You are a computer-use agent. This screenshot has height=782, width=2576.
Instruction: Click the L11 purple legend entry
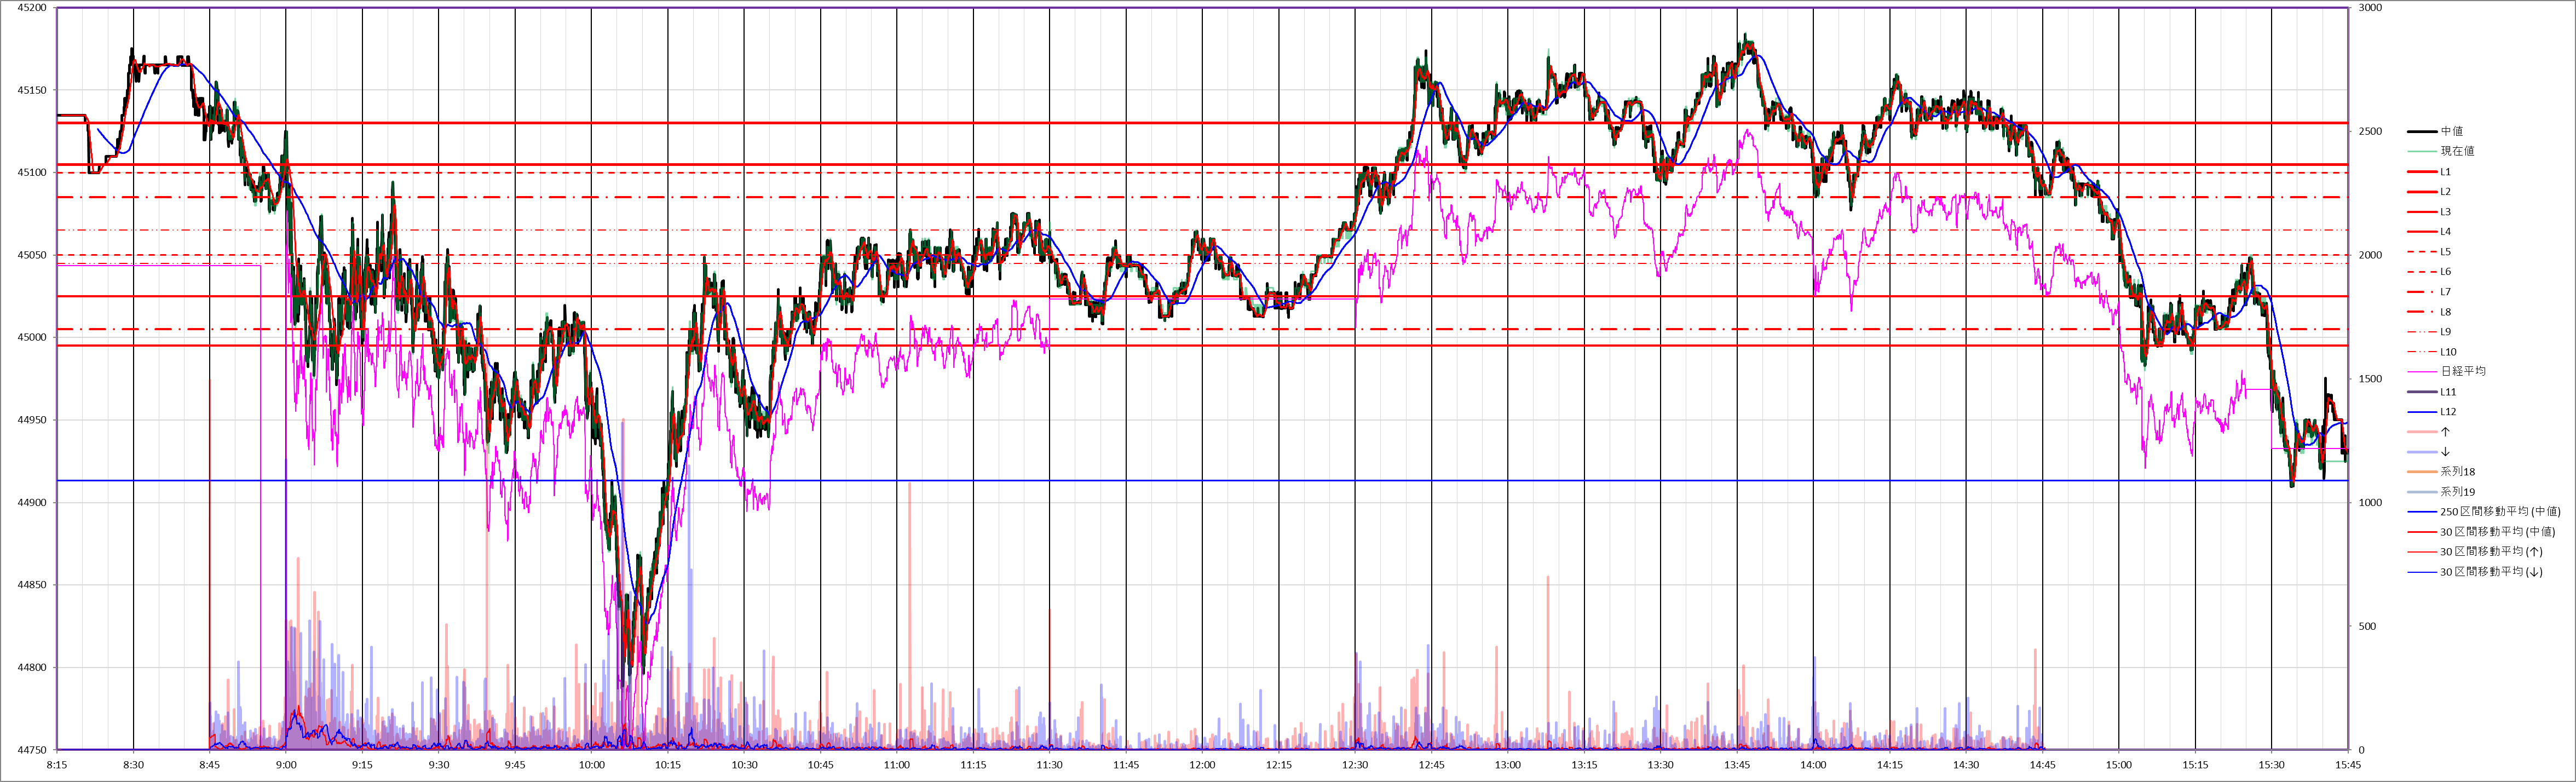coord(2447,392)
